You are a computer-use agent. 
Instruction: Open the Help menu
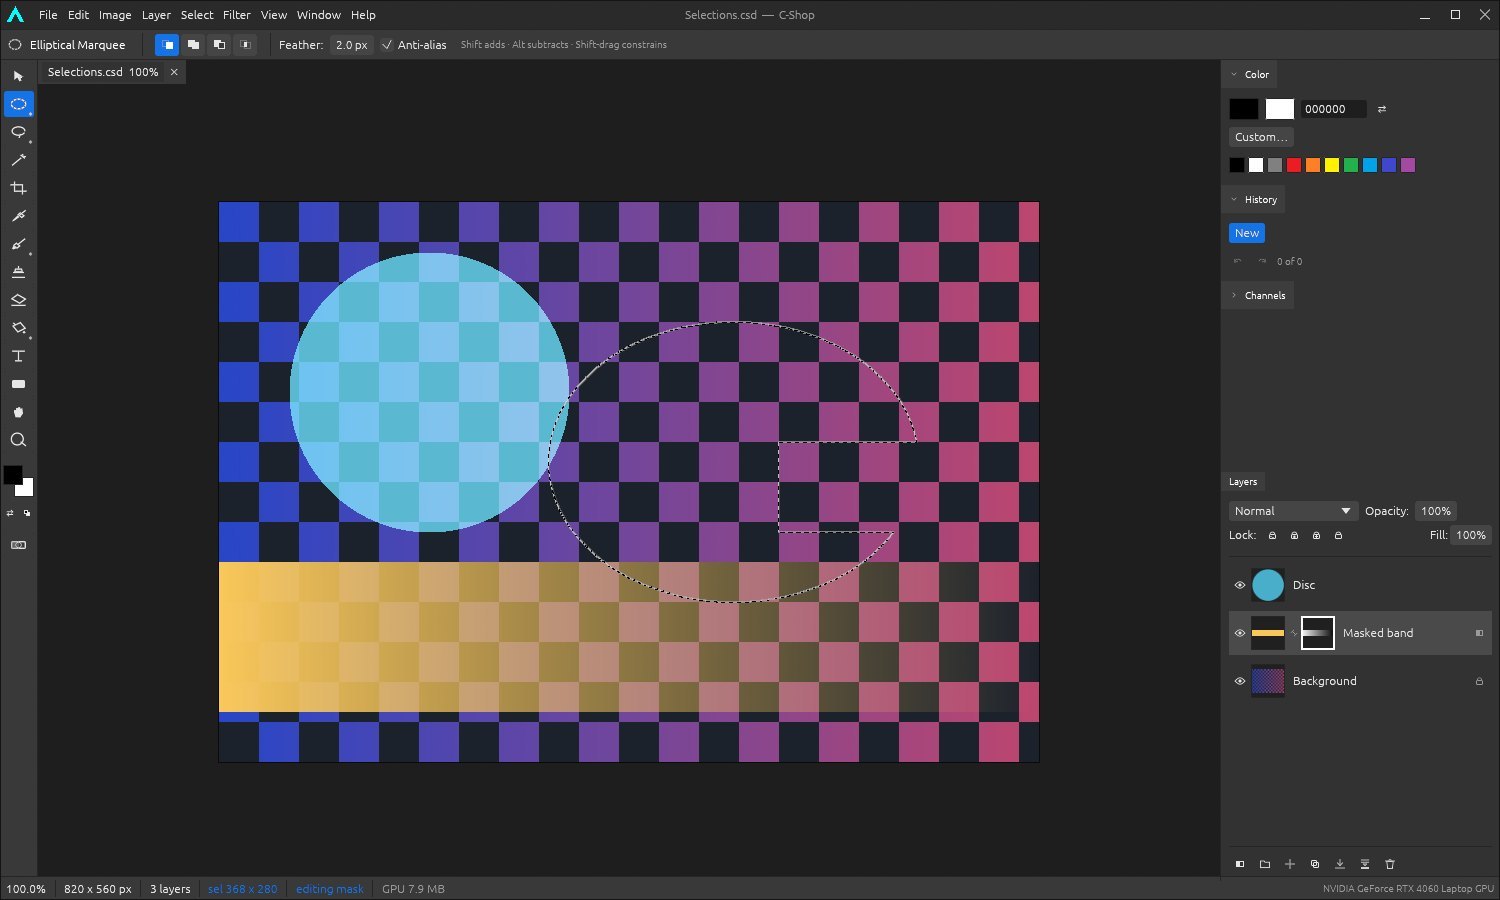tap(363, 15)
